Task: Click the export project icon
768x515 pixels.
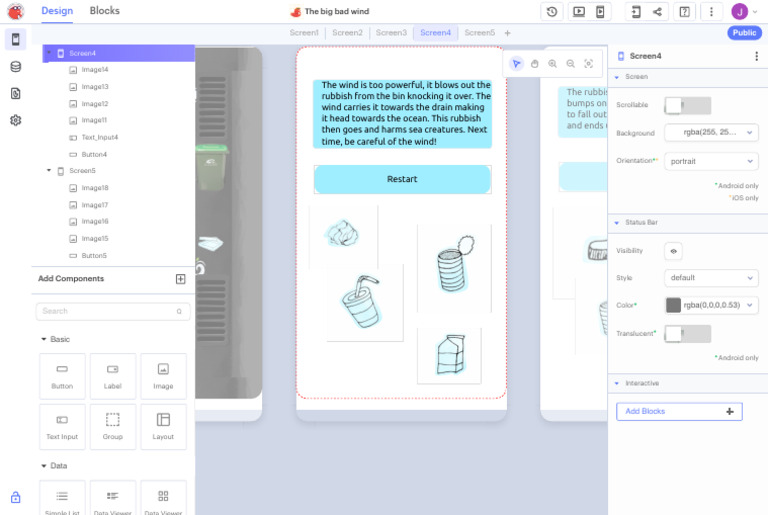Action: coord(636,12)
